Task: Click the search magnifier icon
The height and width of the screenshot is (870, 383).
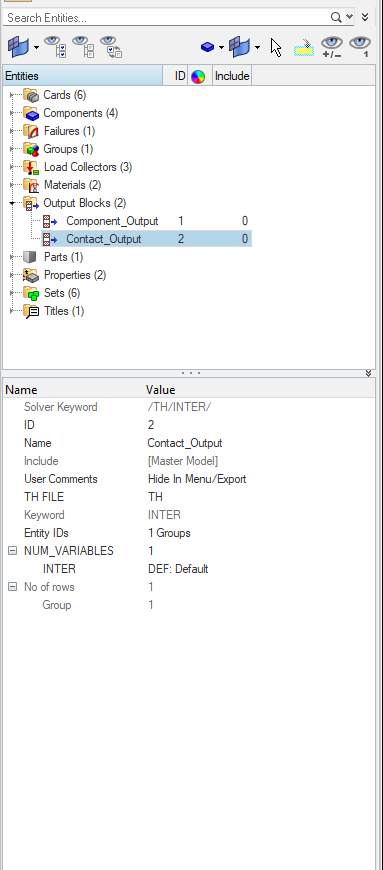Action: [x=336, y=17]
